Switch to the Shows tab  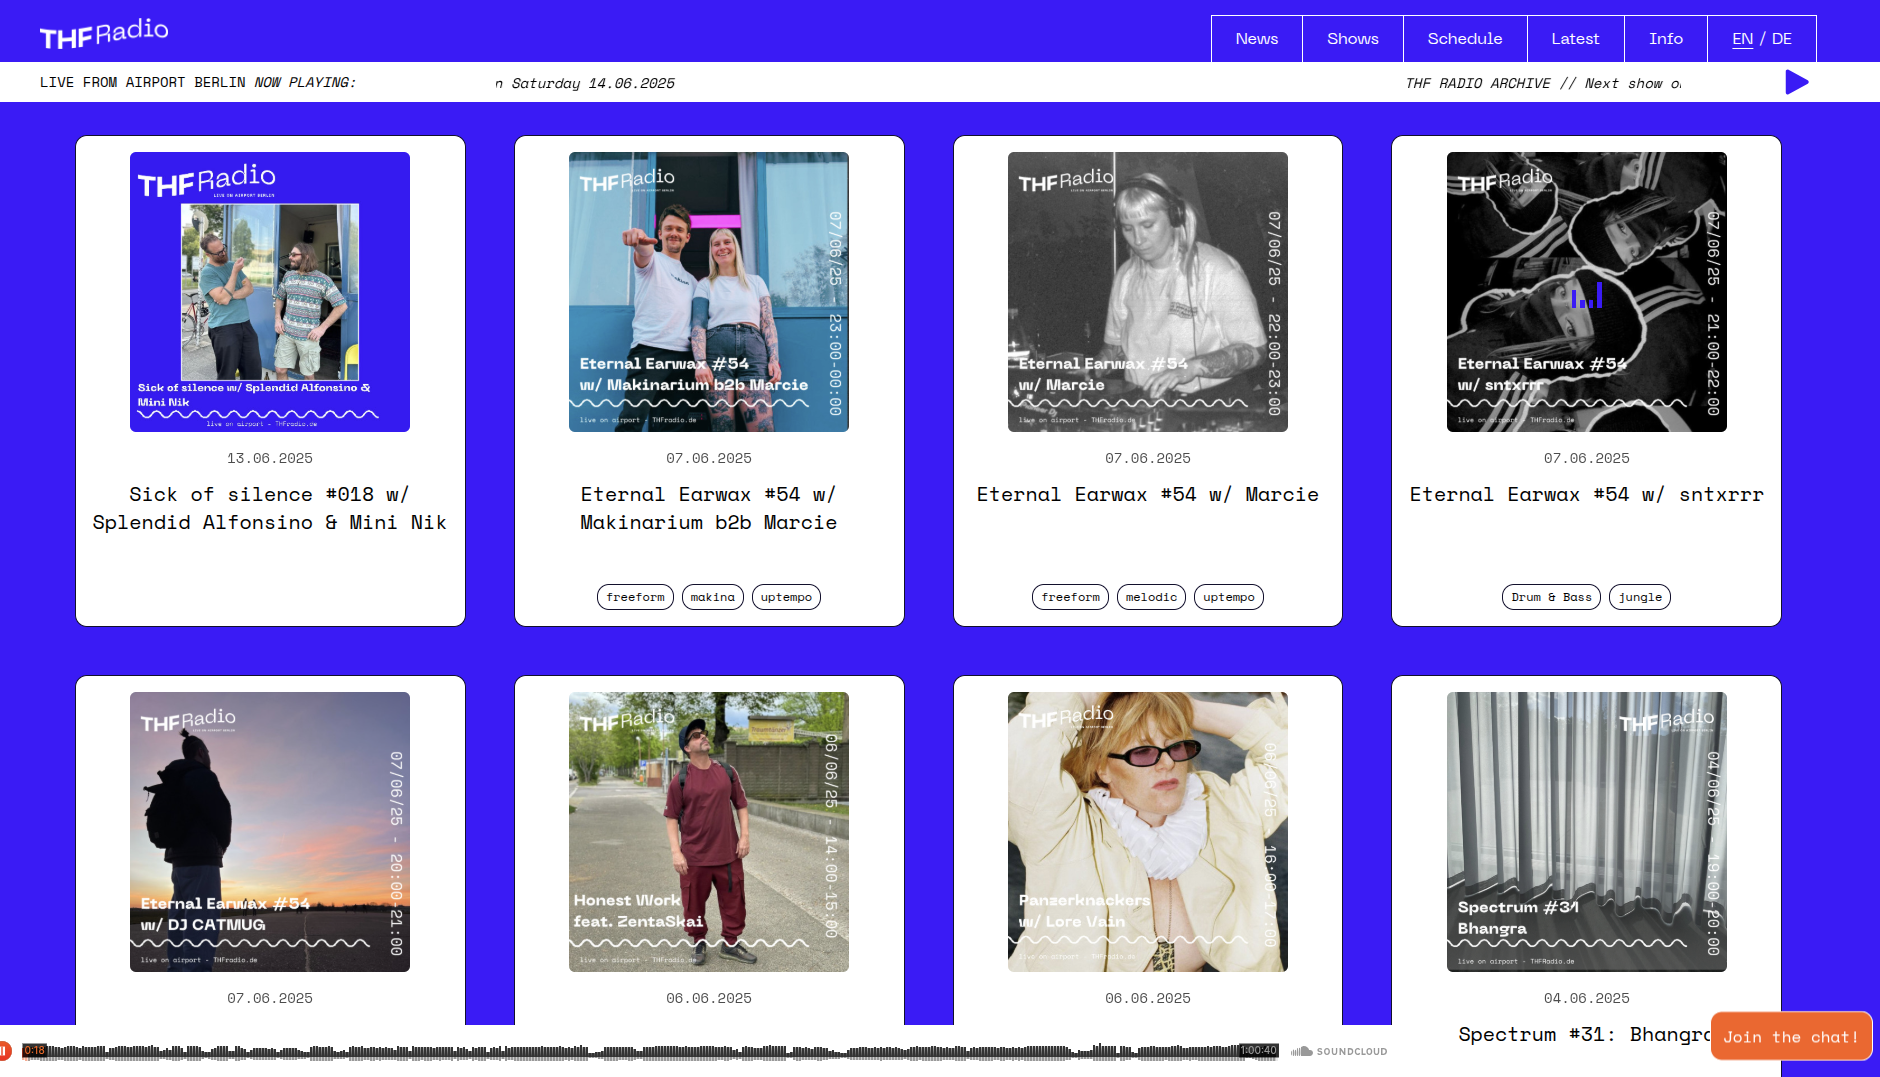tap(1352, 38)
